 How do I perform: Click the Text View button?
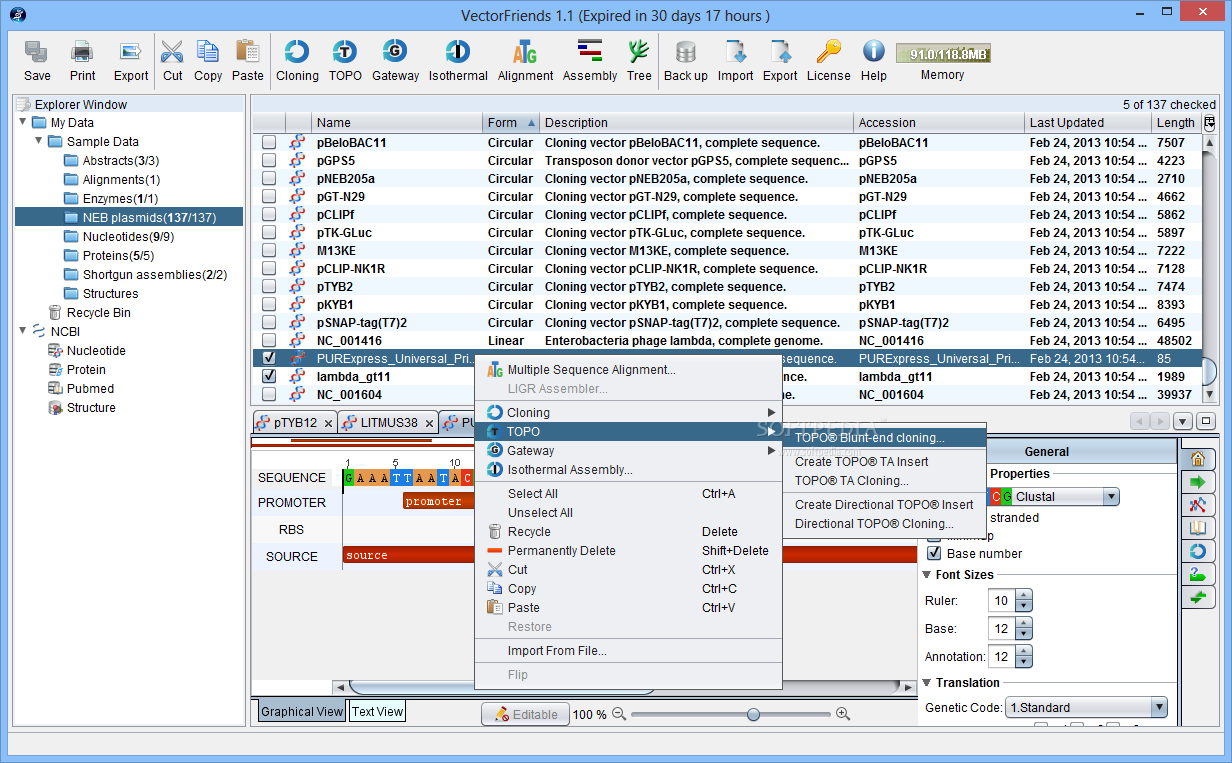point(378,712)
